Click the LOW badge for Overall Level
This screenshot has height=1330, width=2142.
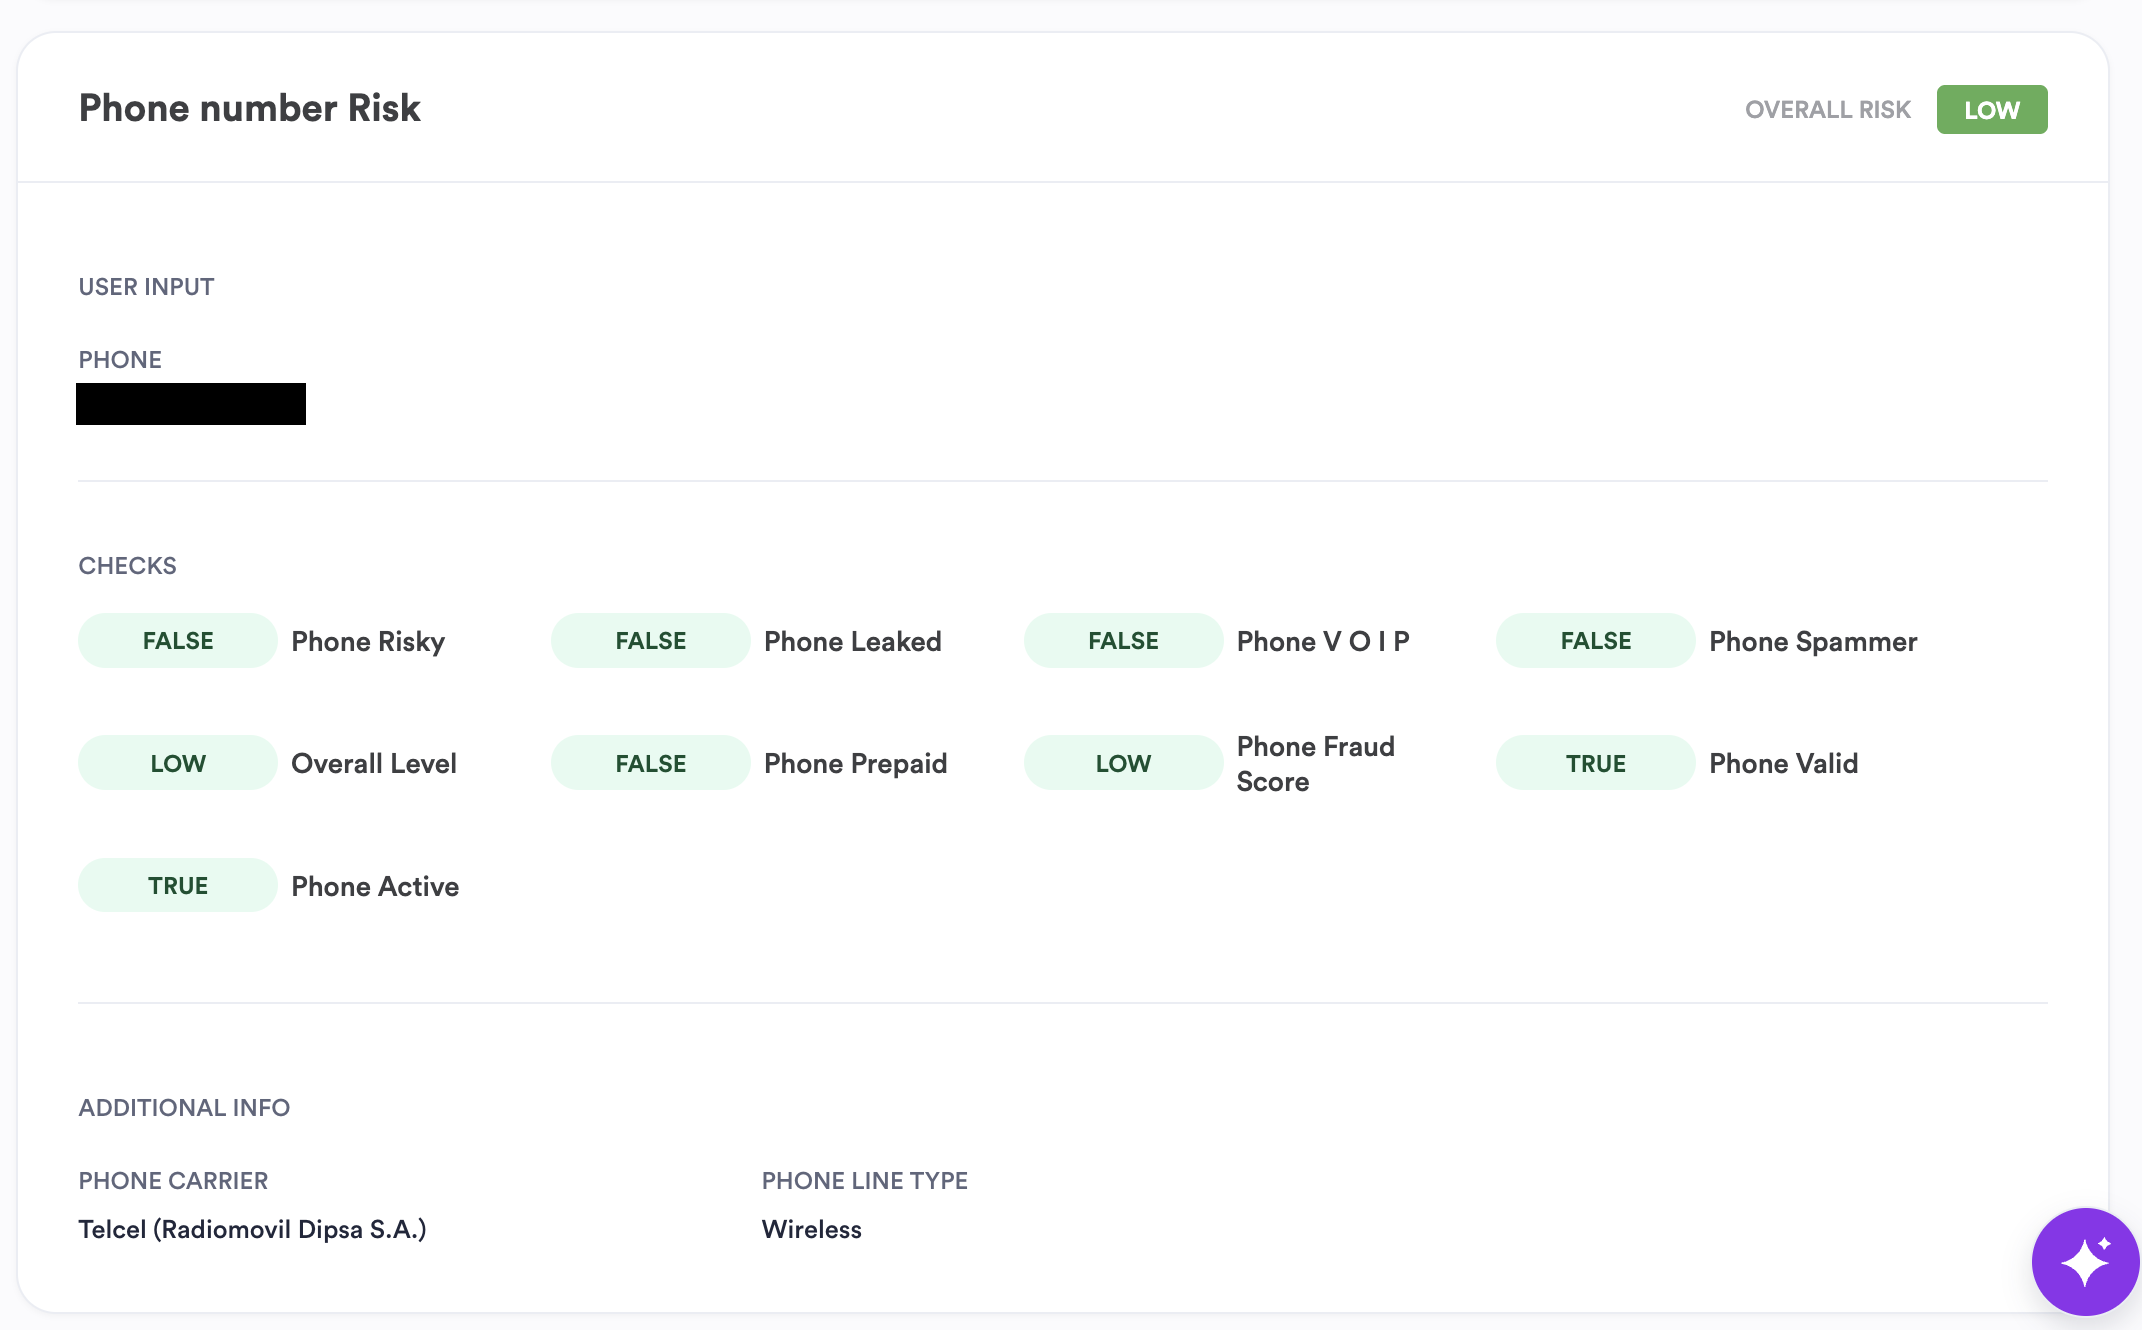pos(178,763)
